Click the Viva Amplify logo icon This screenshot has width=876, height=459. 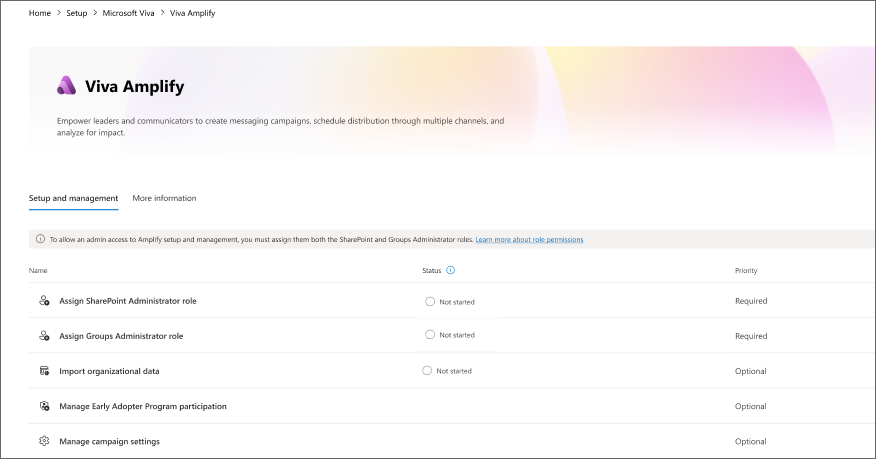point(66,85)
